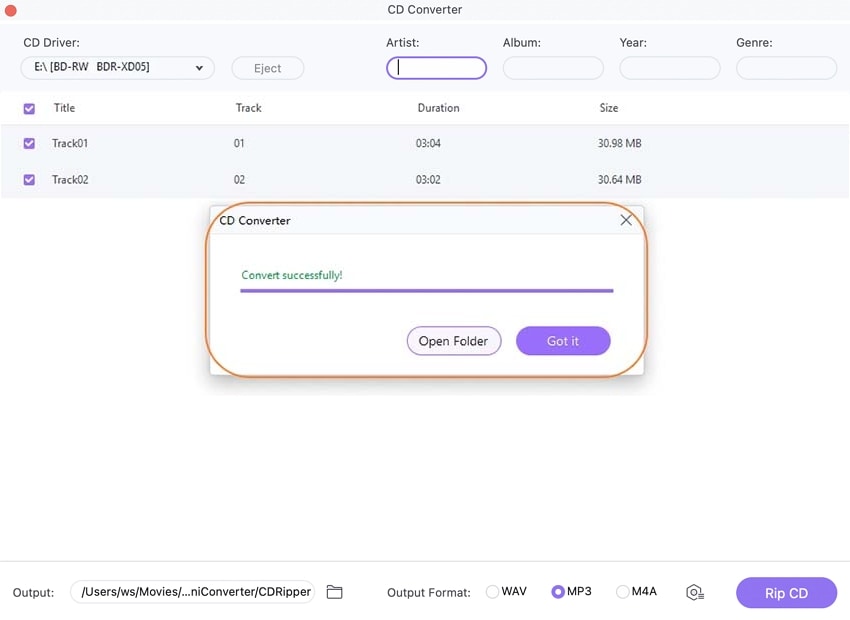Viewport: 850px width, 620px height.
Task: Select WAV output format
Action: [x=492, y=592]
